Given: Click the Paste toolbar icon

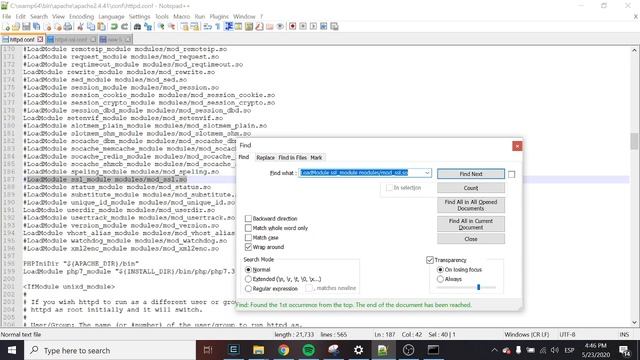Looking at the screenshot, I should tap(101, 27).
